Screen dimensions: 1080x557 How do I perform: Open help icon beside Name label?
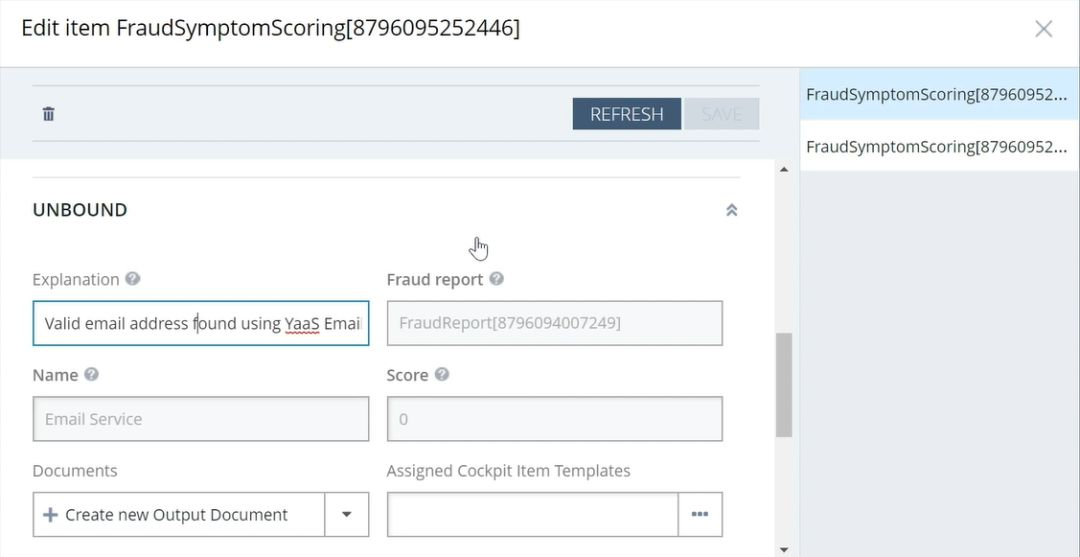[91, 375]
